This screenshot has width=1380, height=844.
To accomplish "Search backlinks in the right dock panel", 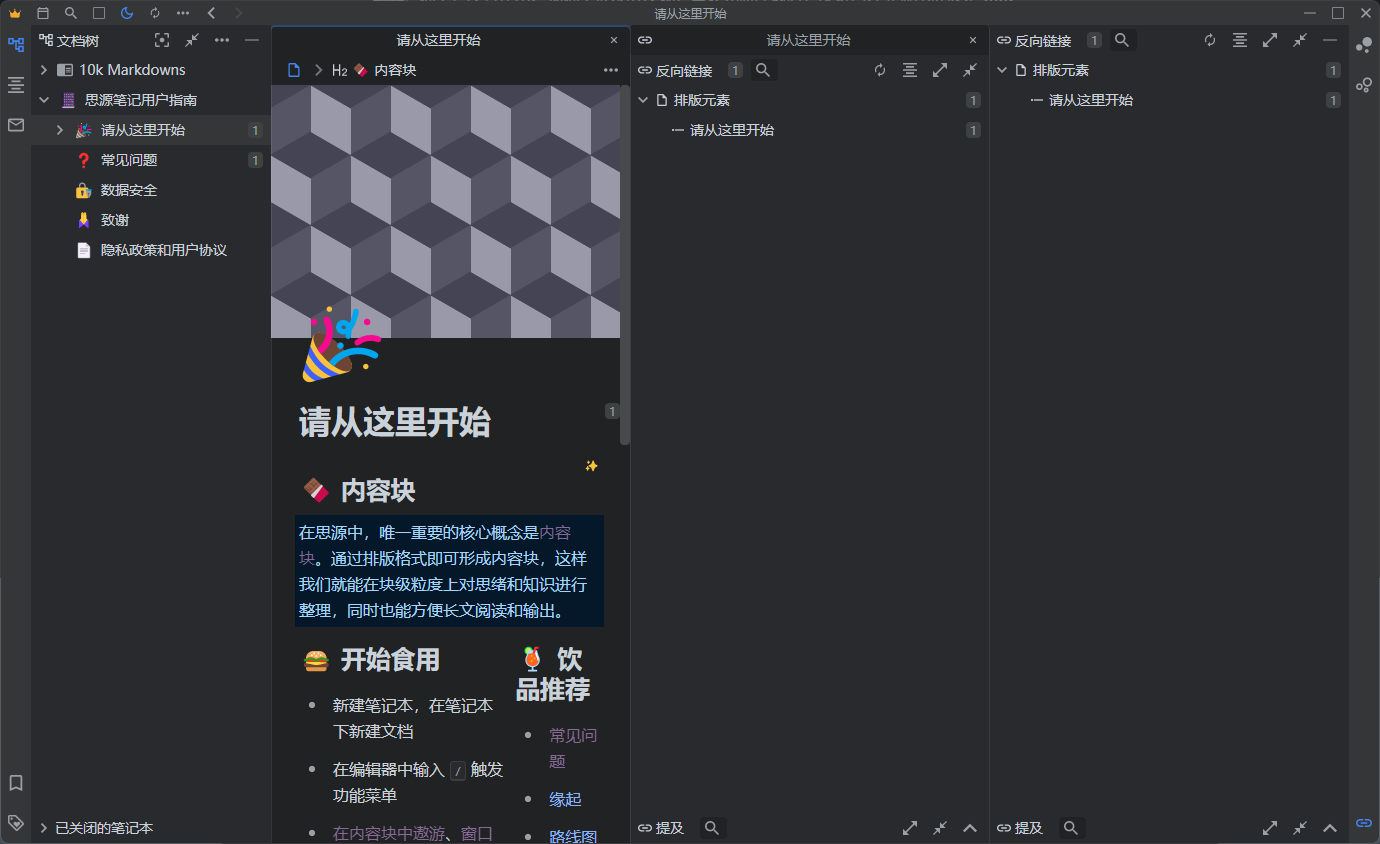I will 1122,40.
